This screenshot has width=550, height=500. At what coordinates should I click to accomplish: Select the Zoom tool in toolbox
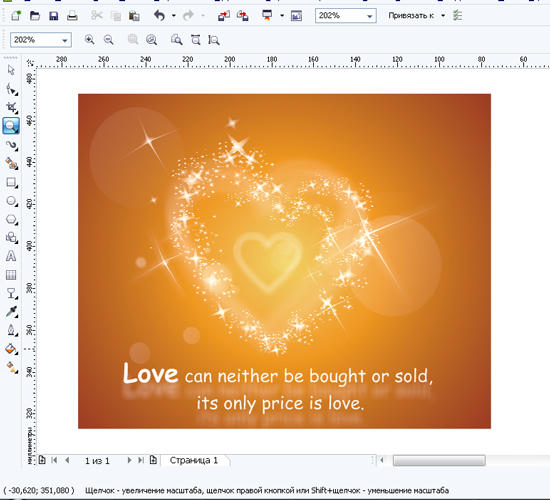click(11, 126)
